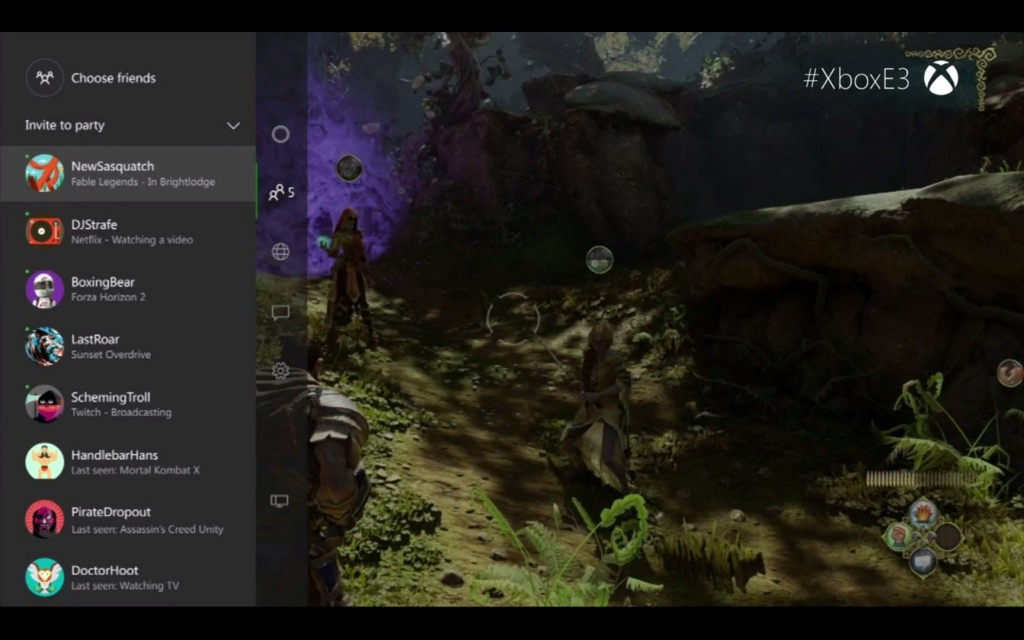
Task: Click the character portrait ability icon in HUD
Action: pos(899,537)
